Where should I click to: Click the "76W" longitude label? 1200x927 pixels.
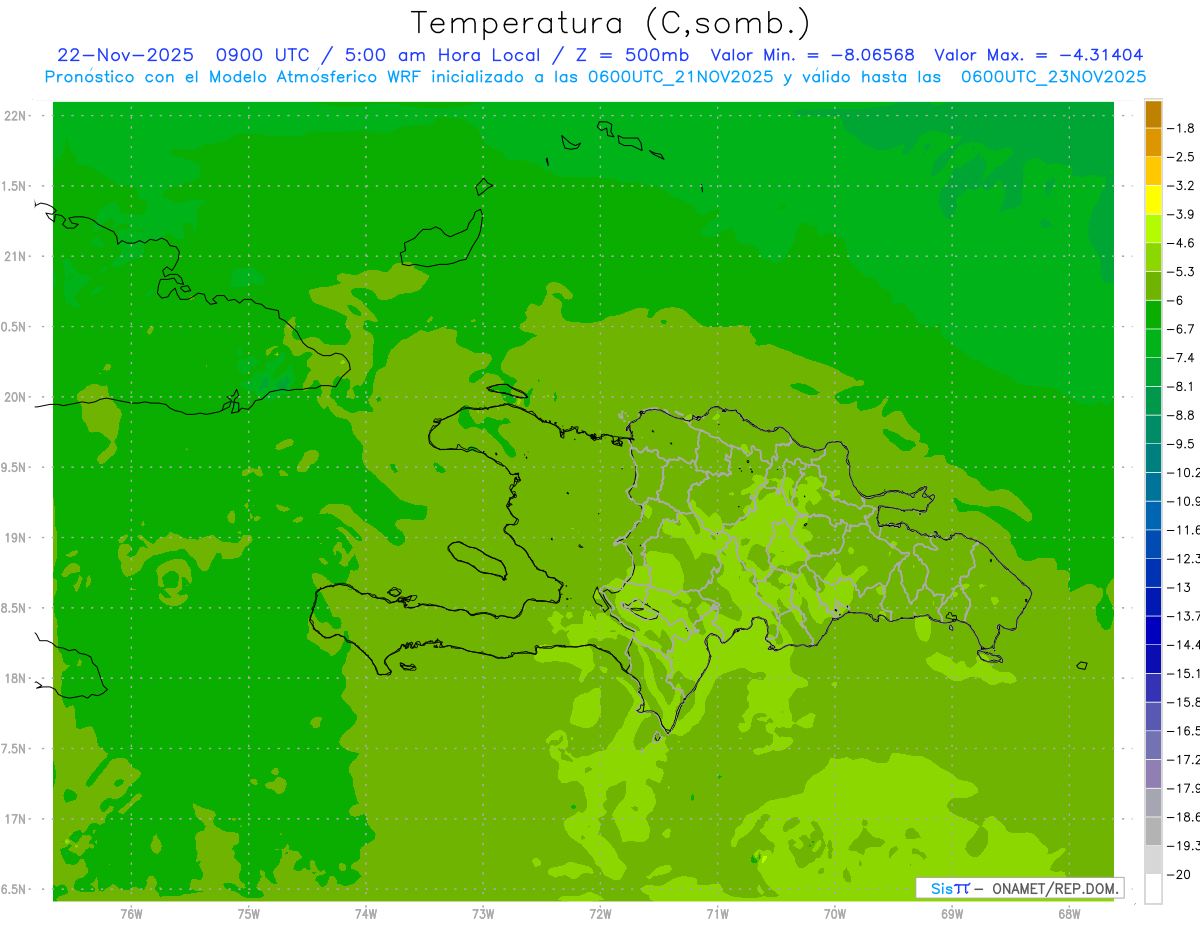pos(131,913)
